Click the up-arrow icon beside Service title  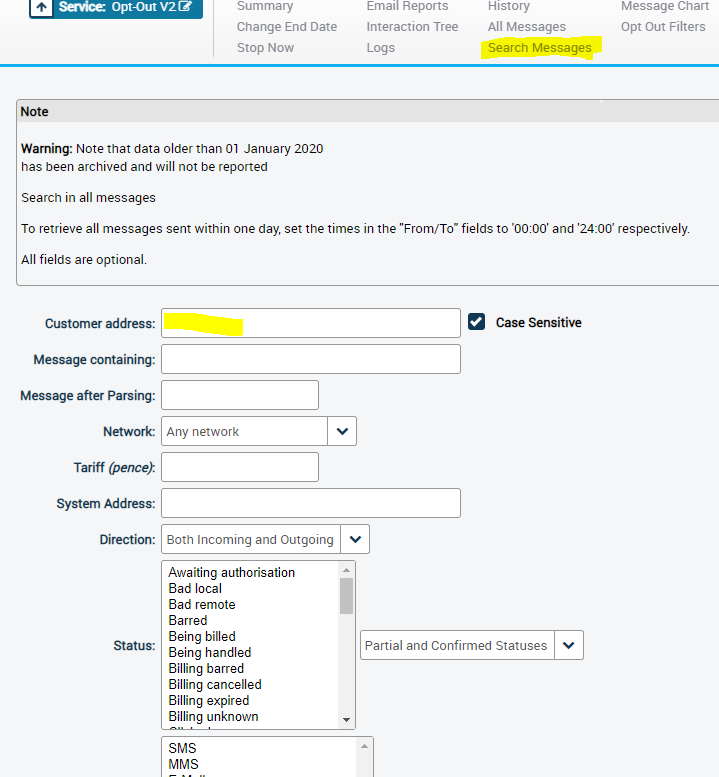(x=42, y=7)
